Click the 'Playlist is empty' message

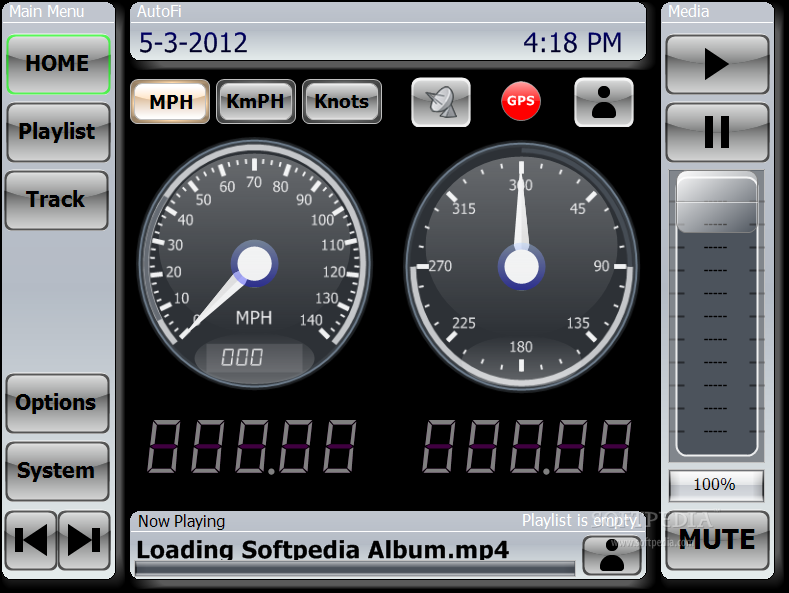(580, 521)
